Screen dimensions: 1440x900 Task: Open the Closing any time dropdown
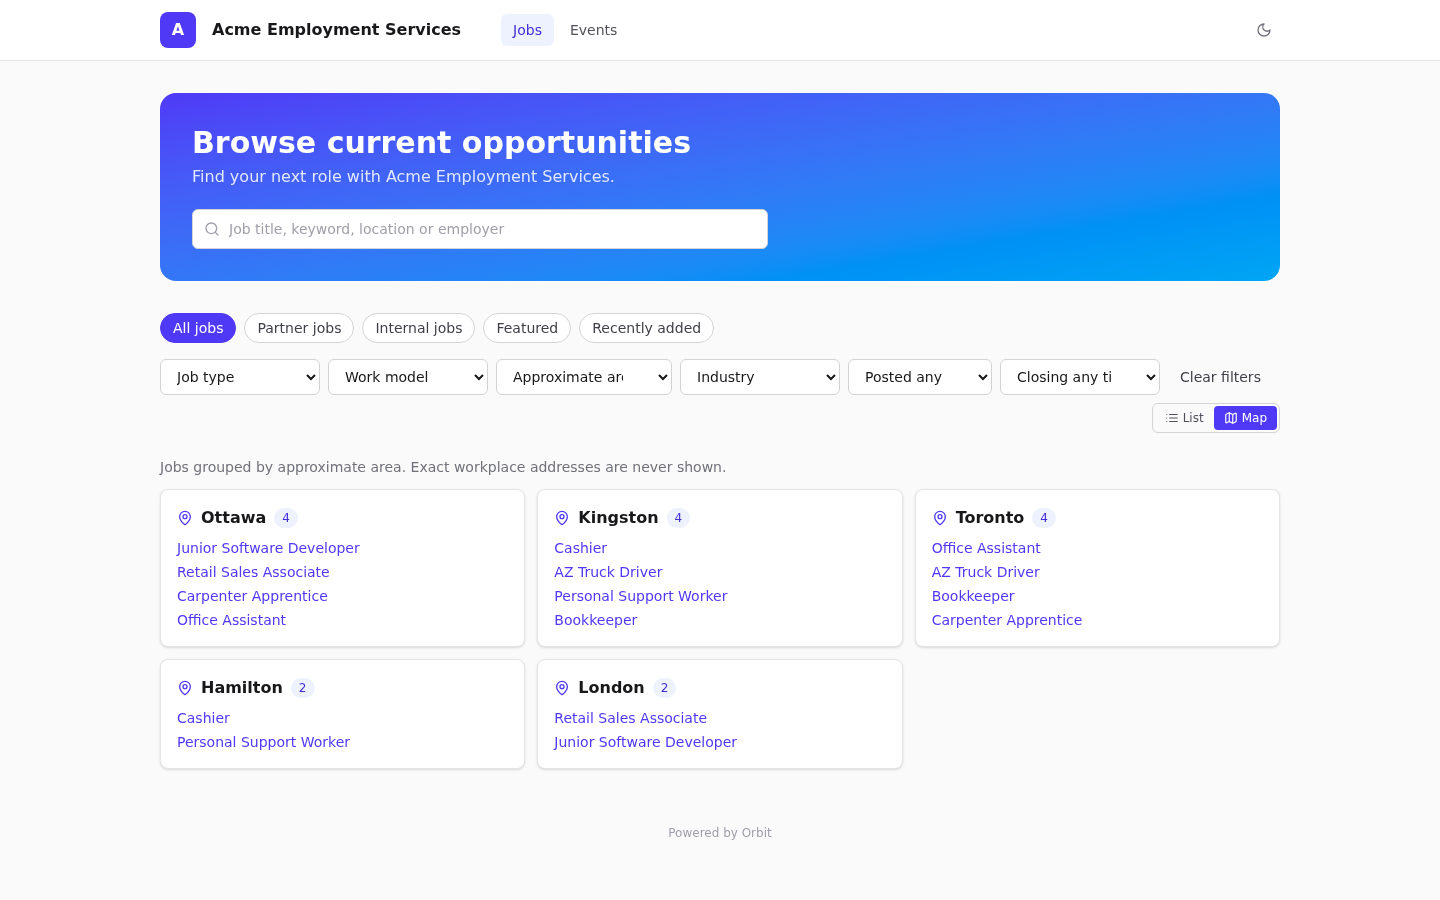click(1080, 377)
